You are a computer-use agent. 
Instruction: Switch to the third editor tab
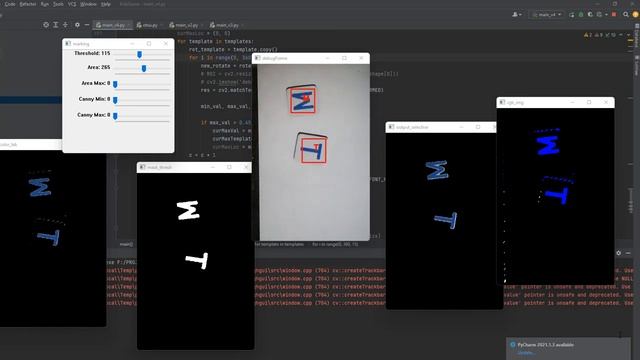(186, 25)
